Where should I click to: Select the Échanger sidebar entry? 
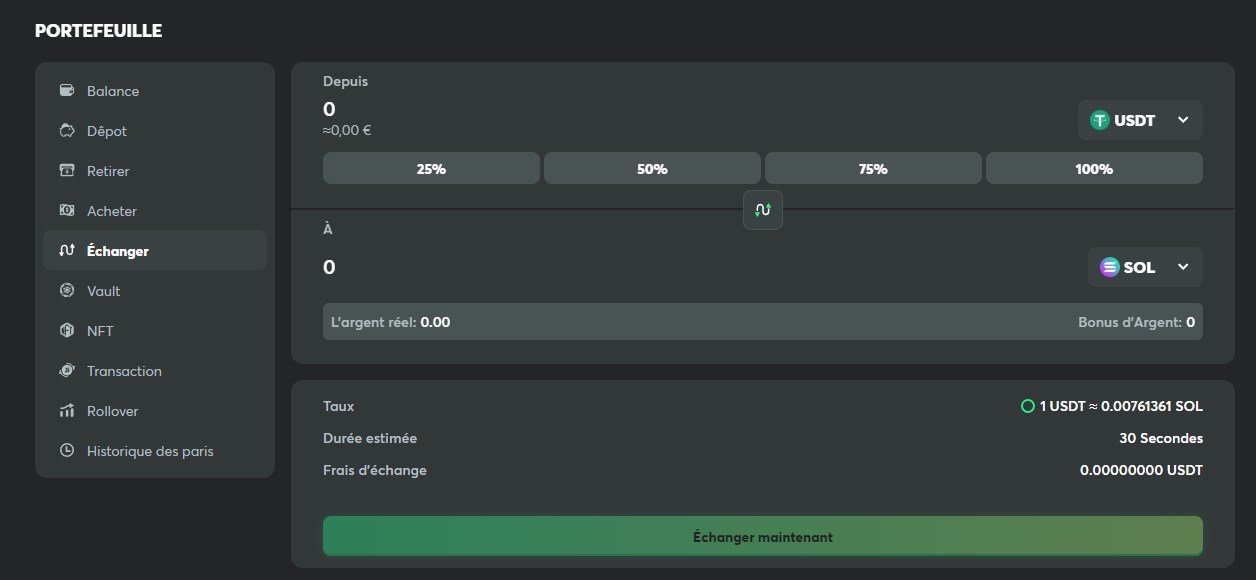point(117,251)
